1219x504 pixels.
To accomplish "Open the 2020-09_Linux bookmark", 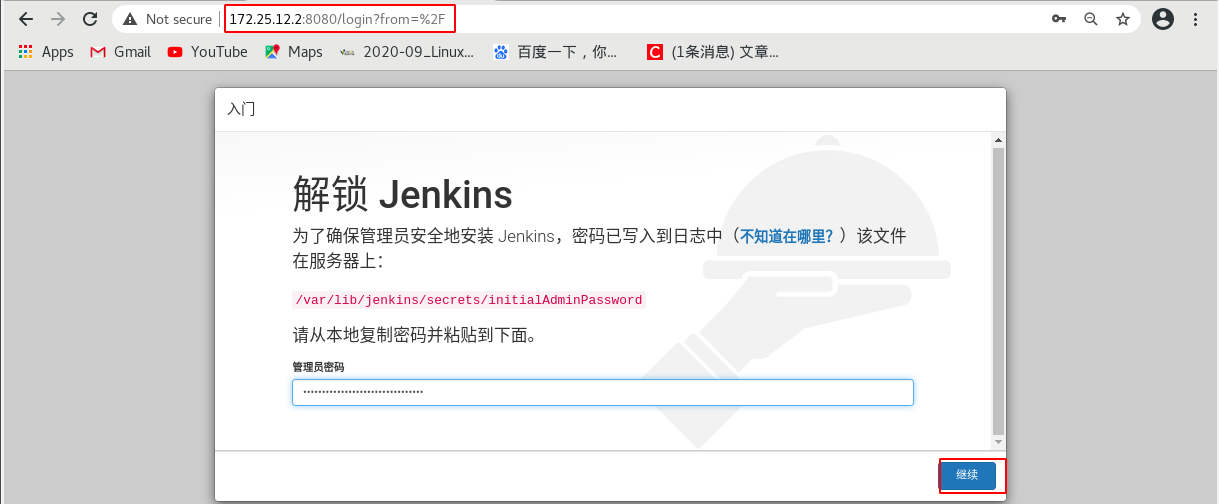I will coord(407,52).
